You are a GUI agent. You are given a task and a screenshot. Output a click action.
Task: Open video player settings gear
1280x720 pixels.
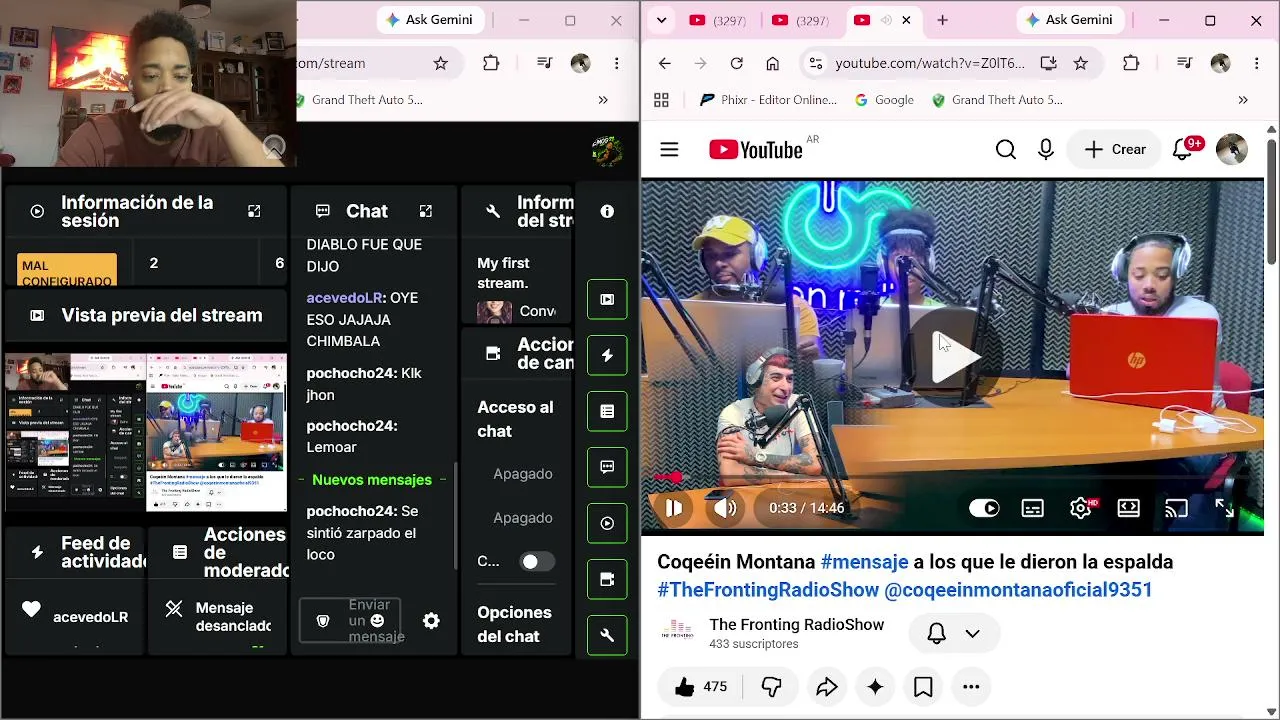pos(1081,508)
